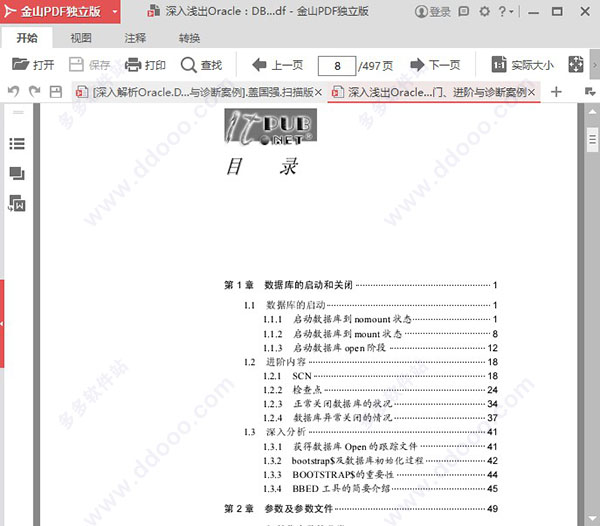The image size is (600, 526).
Task: Click the redo arrow icon
Action: [35, 91]
